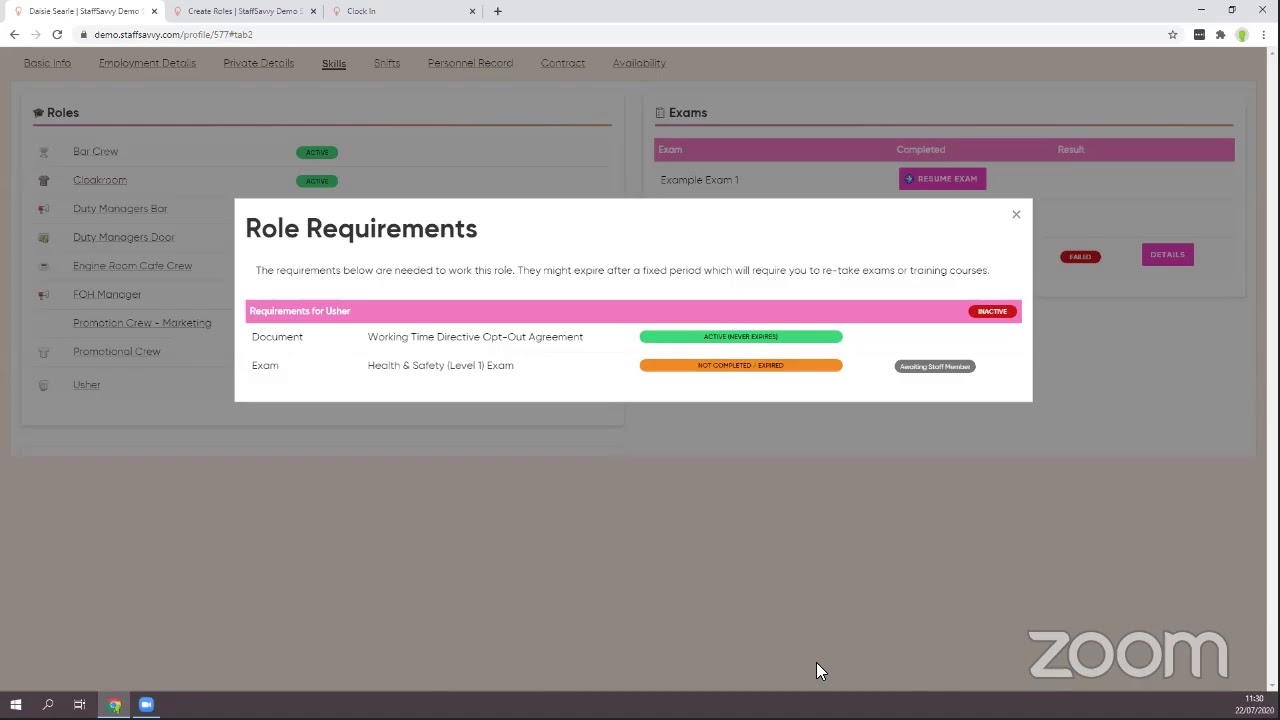1280x720 pixels.
Task: Click the Cloakroom shirt icon
Action: pos(43,180)
